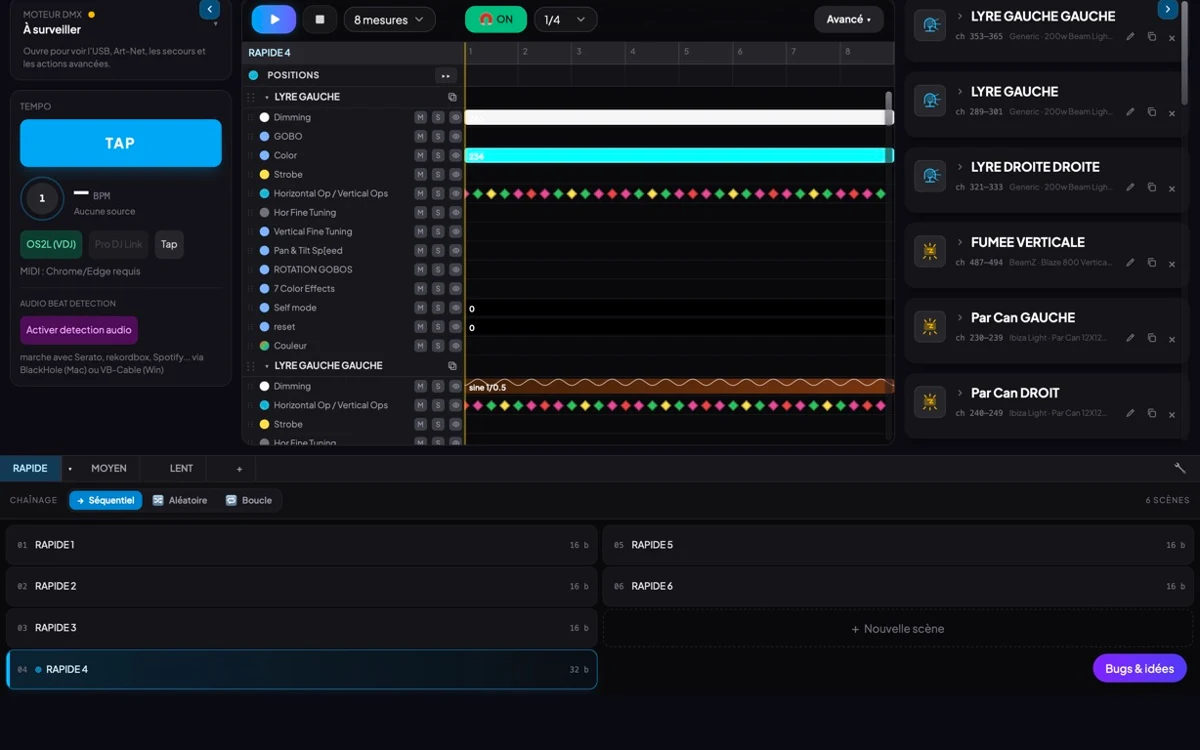The width and height of the screenshot is (1200, 750).
Task: Duplicate the Par Can GAUCHE fixture
Action: click(1151, 338)
